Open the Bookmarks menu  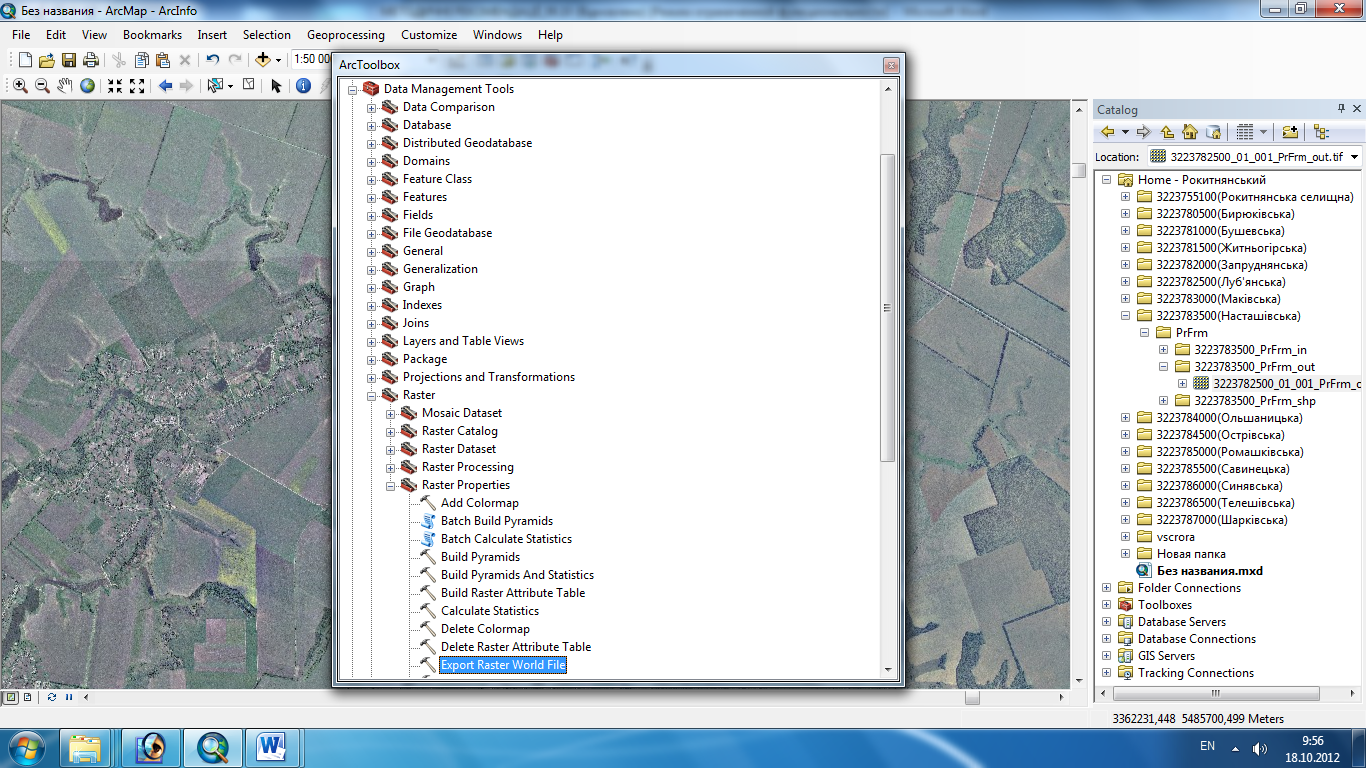(152, 34)
